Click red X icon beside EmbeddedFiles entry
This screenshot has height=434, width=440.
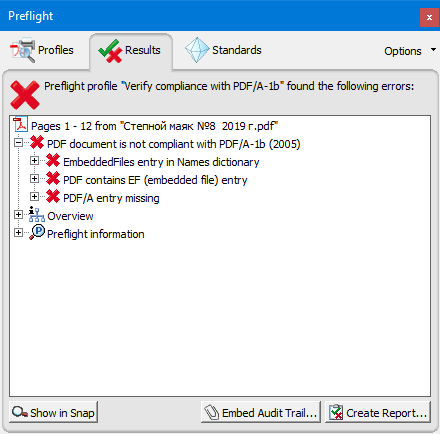[x=53, y=161]
